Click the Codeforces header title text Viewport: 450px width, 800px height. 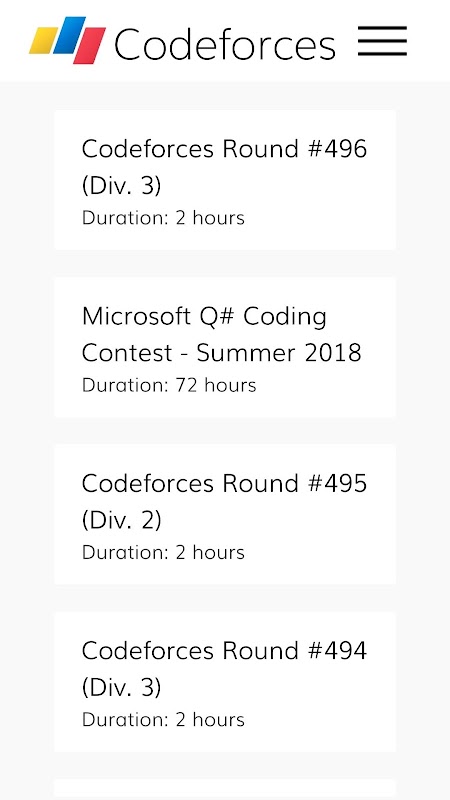click(225, 44)
